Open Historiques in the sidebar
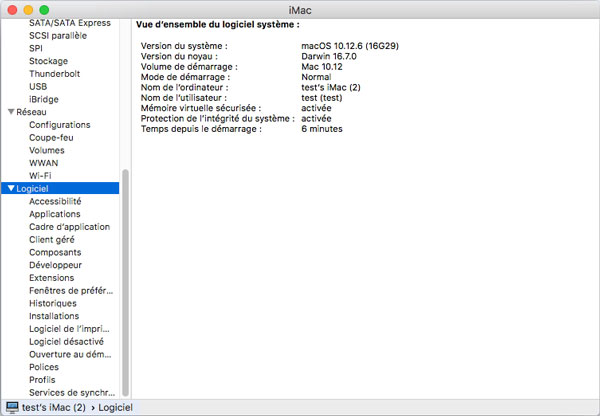600x416 pixels. click(53, 303)
